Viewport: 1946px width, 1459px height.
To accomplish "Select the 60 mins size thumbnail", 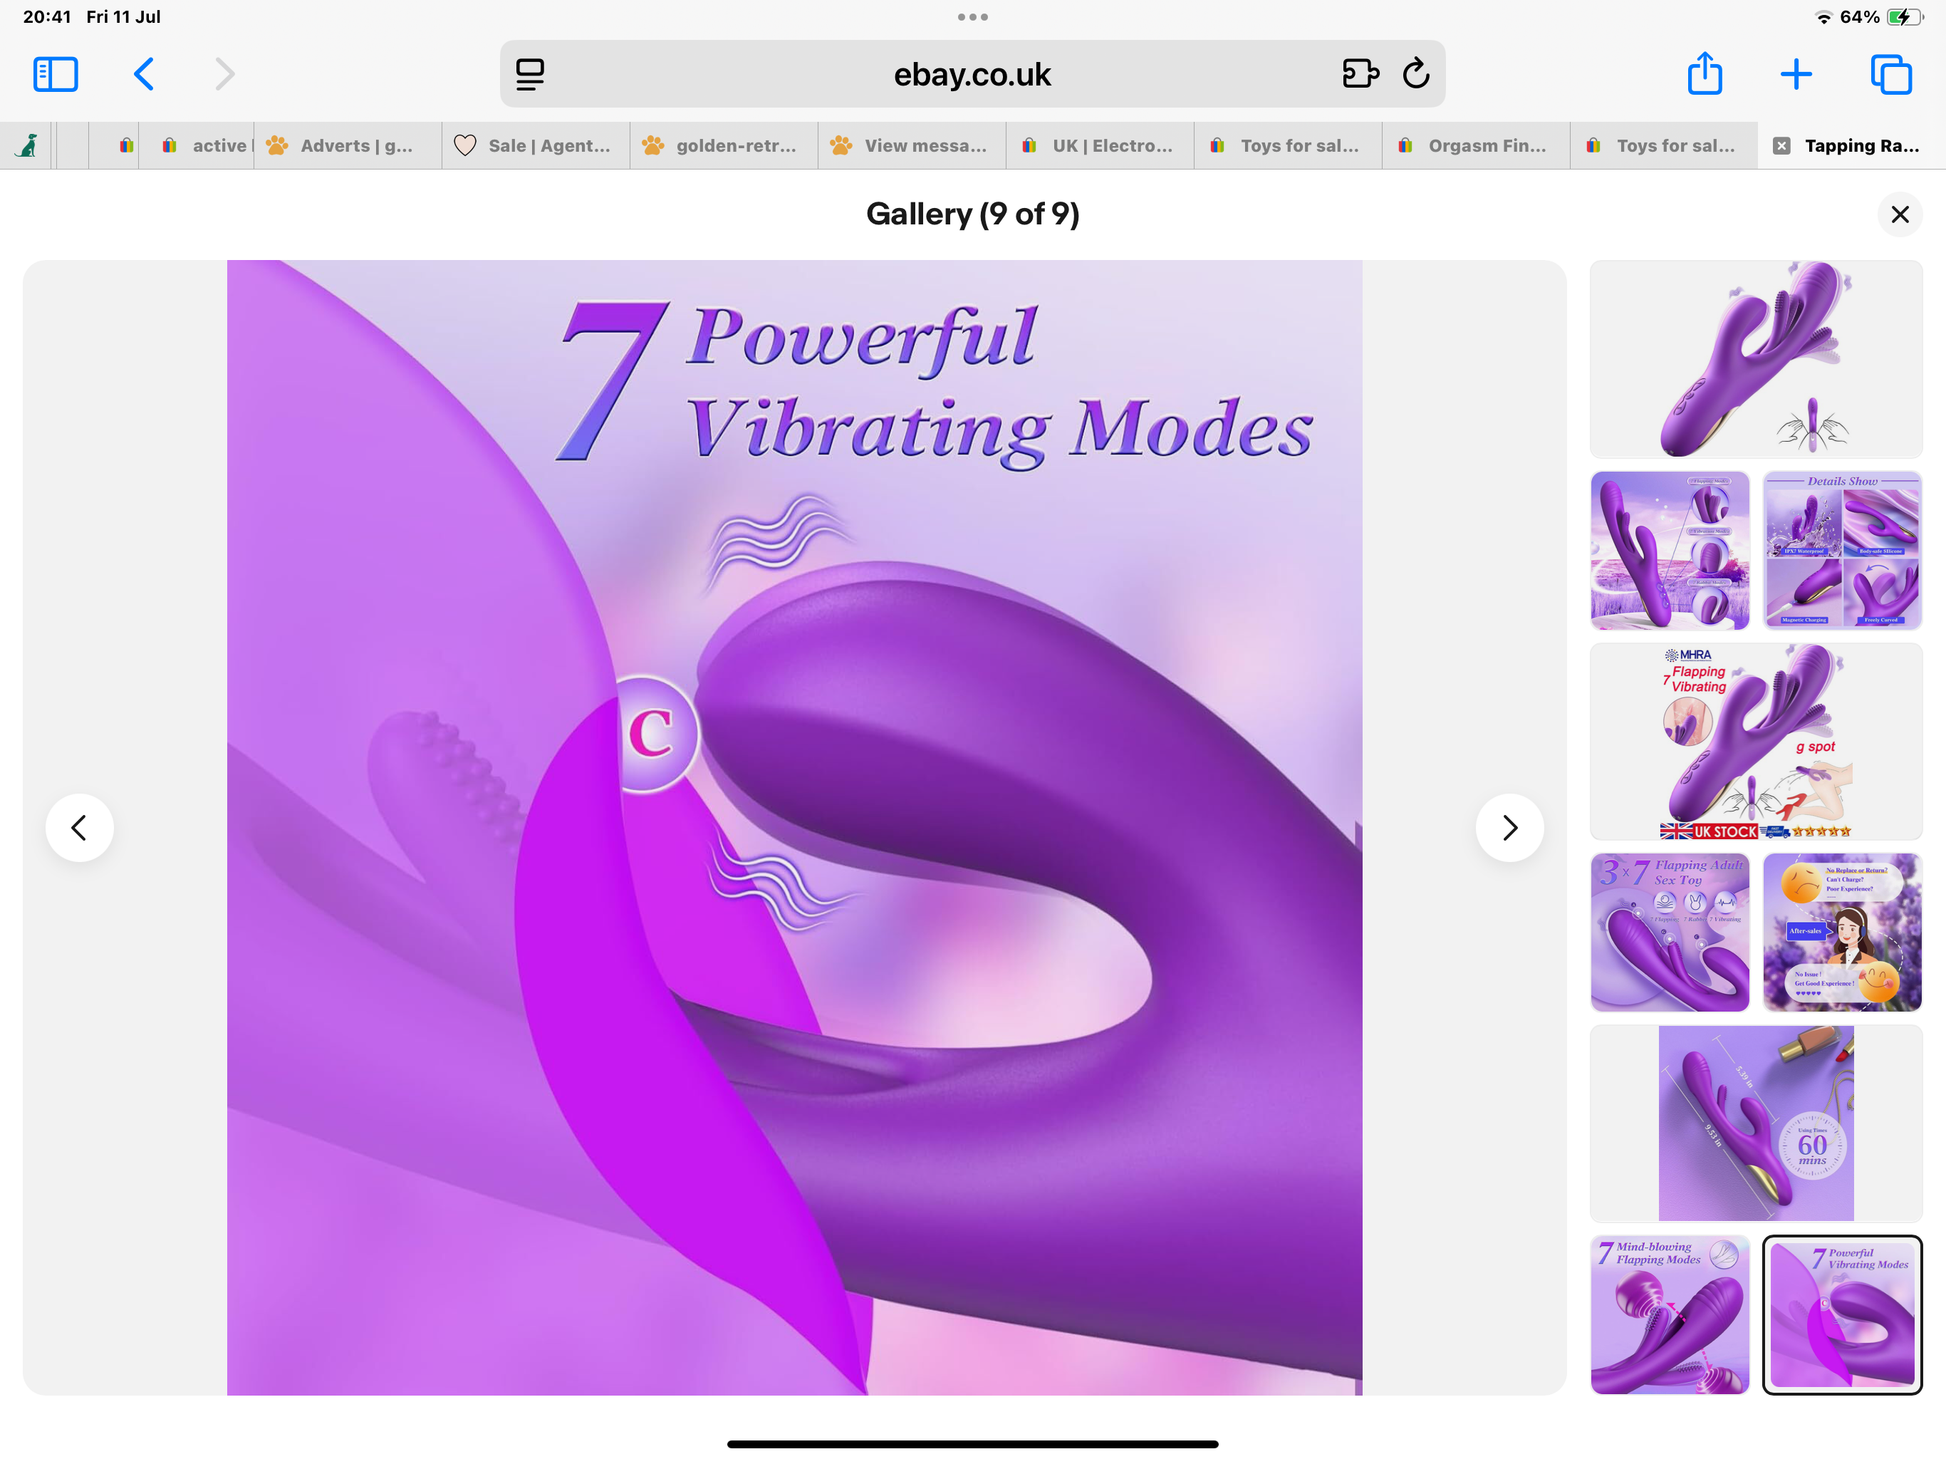I will (1756, 1123).
